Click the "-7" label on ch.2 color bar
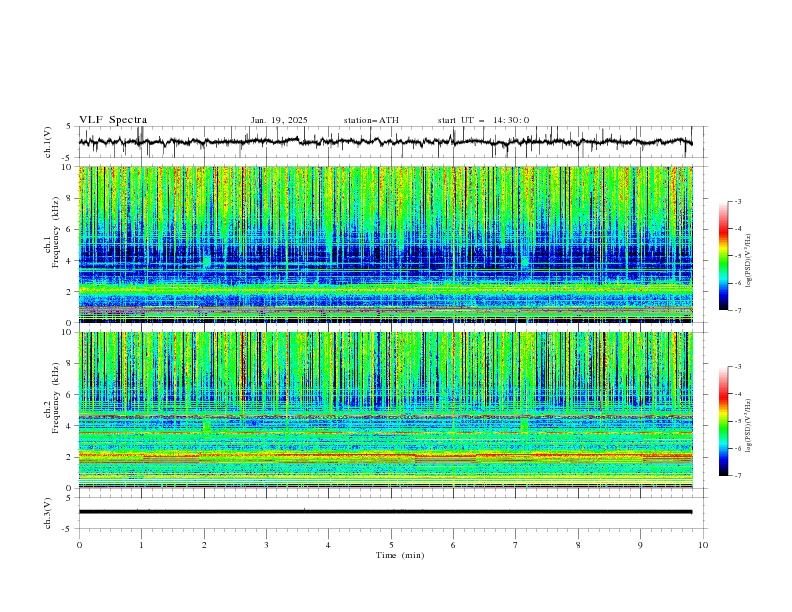The width and height of the screenshot is (792, 612). tap(738, 475)
